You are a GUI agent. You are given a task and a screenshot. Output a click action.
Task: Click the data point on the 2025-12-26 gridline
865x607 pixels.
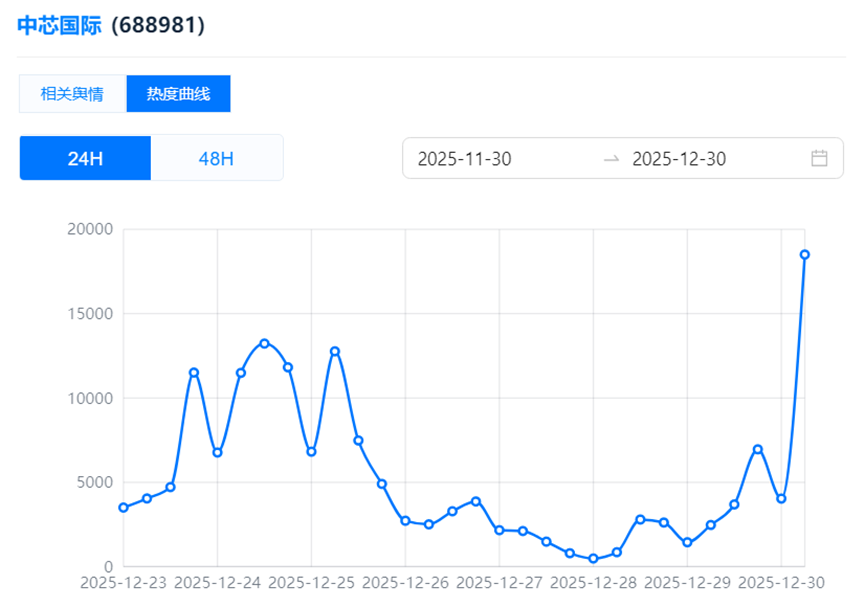pos(405,521)
